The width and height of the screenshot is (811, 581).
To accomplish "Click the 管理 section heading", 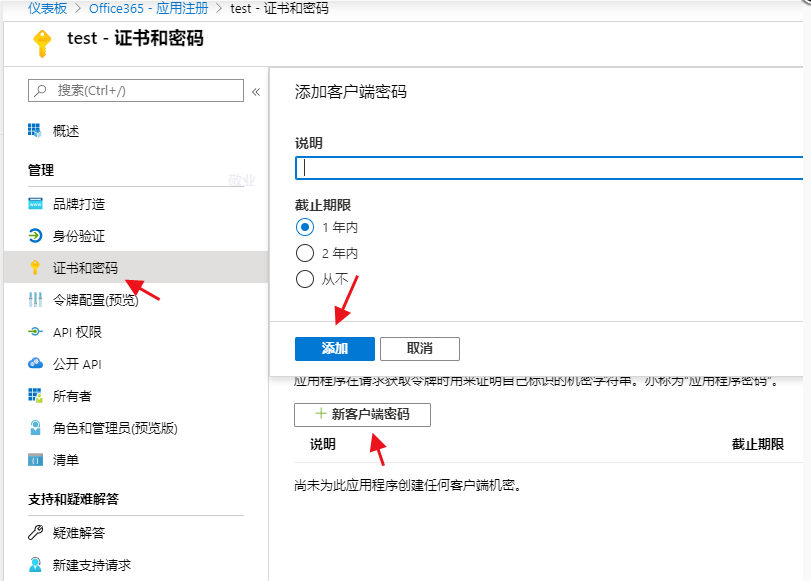I will (x=41, y=170).
